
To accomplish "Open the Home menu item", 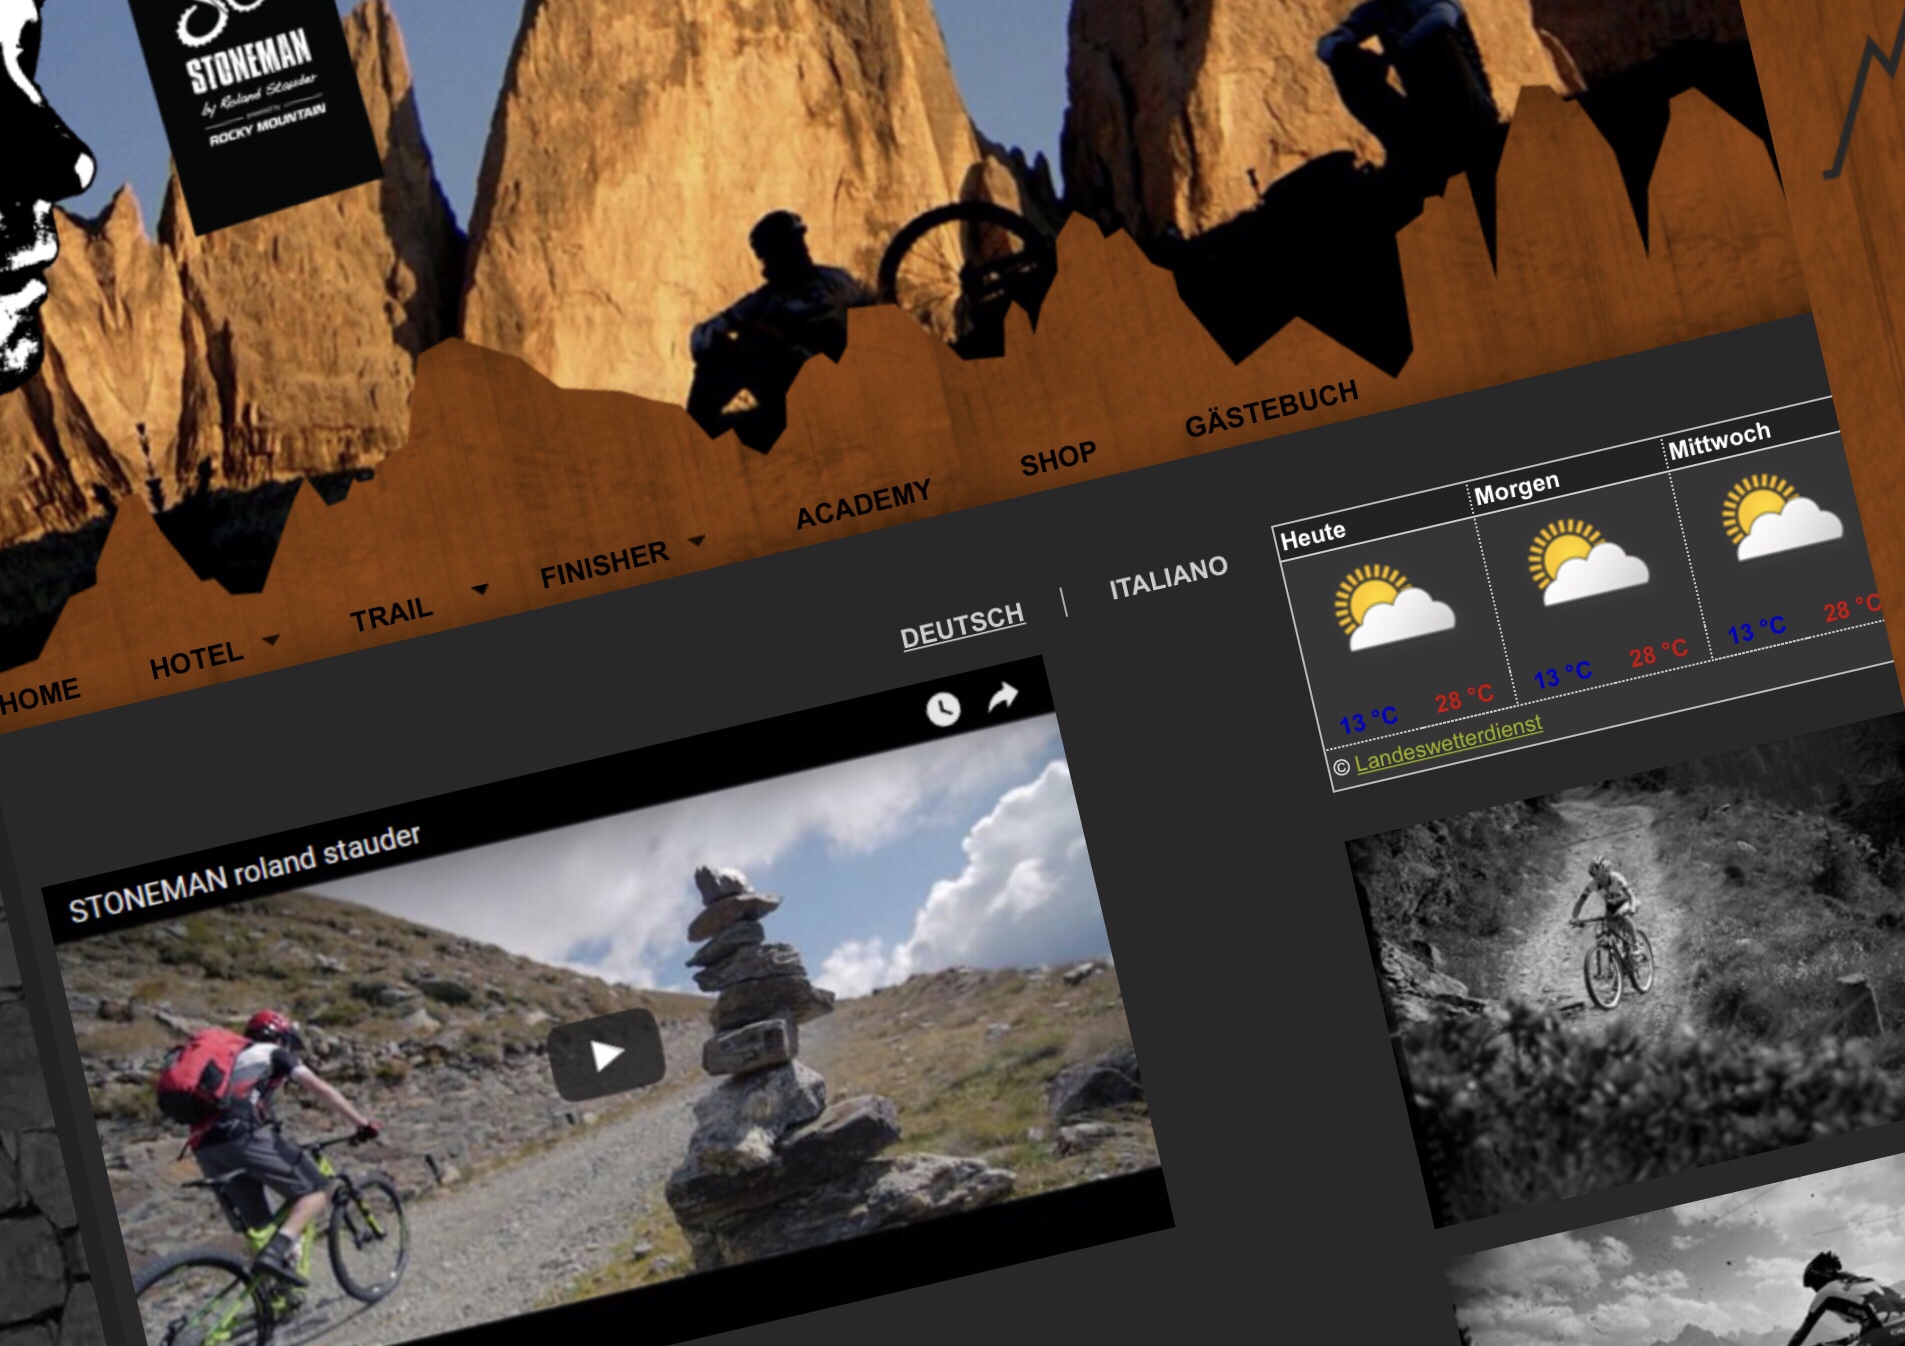I will tap(40, 696).
